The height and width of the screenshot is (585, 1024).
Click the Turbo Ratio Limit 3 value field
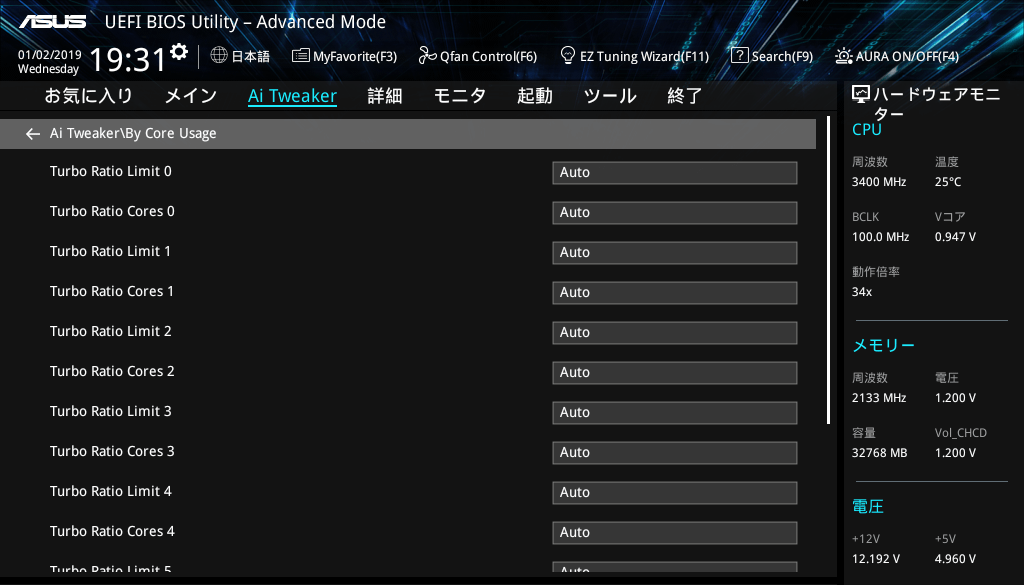tap(675, 413)
